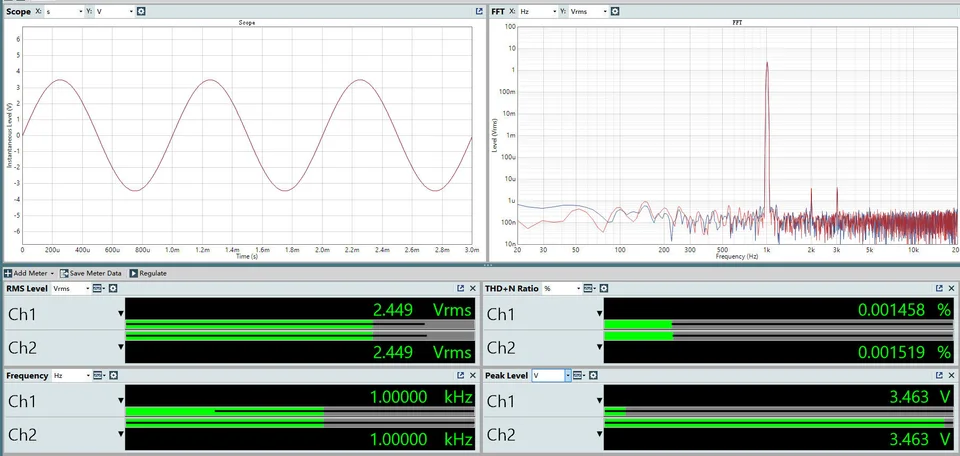Click RMS Level Ch1 reading 2.449 Vrms
960x456 pixels.
[x=422, y=310]
